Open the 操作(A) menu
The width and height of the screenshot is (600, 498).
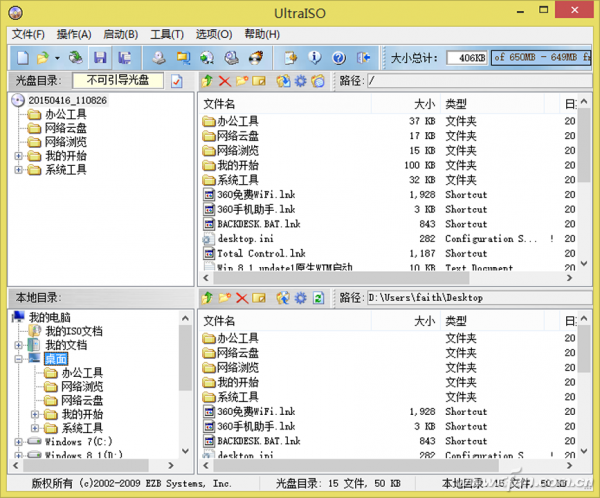click(74, 34)
